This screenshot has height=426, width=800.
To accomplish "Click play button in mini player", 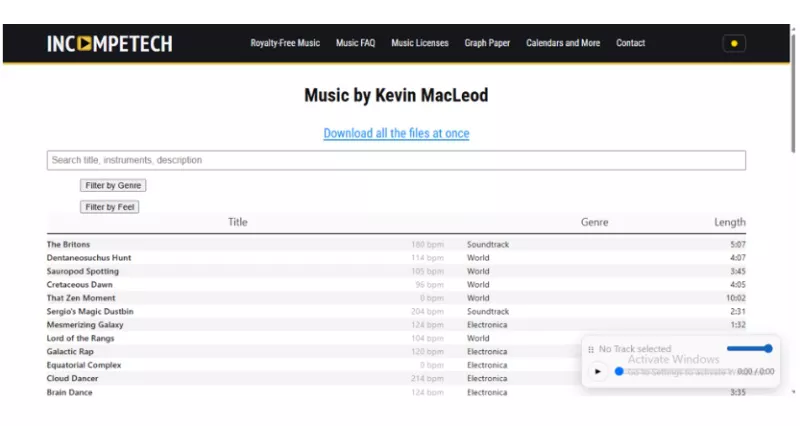I will 597,371.
